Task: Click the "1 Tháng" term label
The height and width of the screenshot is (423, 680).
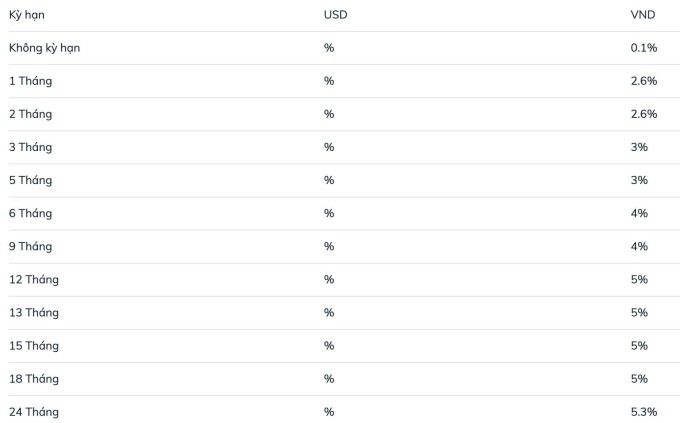Action: [30, 81]
